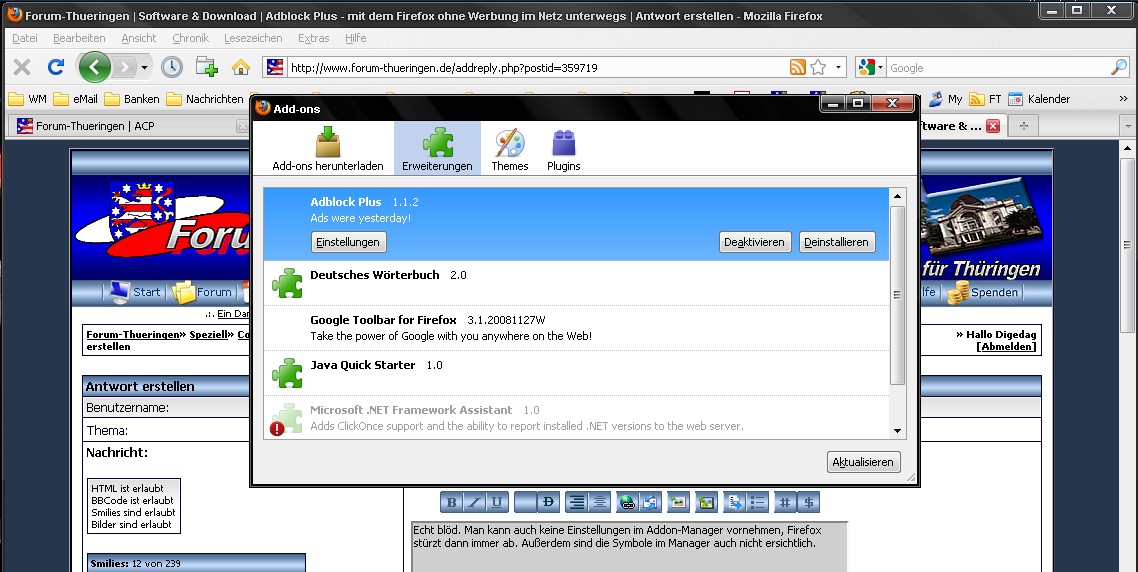Open the Add-ons herunterladen section
Screen dimensions: 1138x572
click(x=327, y=149)
